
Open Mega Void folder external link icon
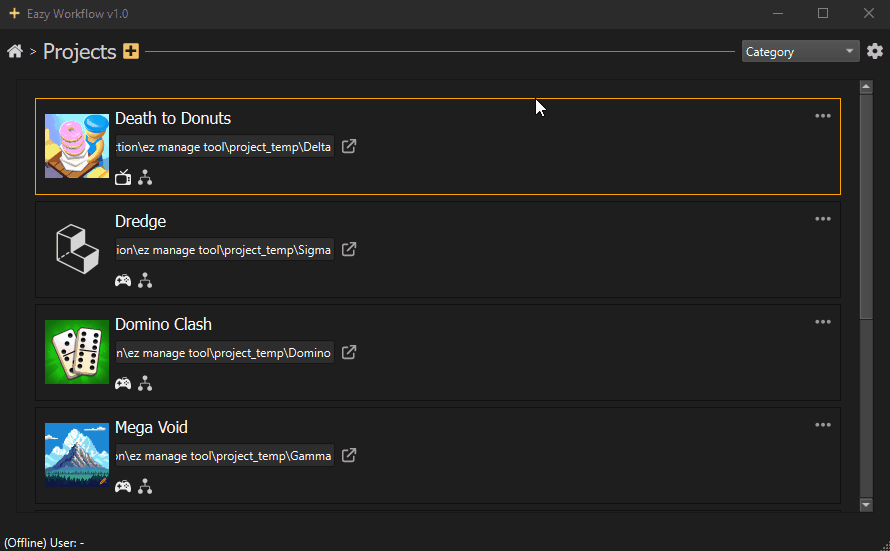pos(349,455)
